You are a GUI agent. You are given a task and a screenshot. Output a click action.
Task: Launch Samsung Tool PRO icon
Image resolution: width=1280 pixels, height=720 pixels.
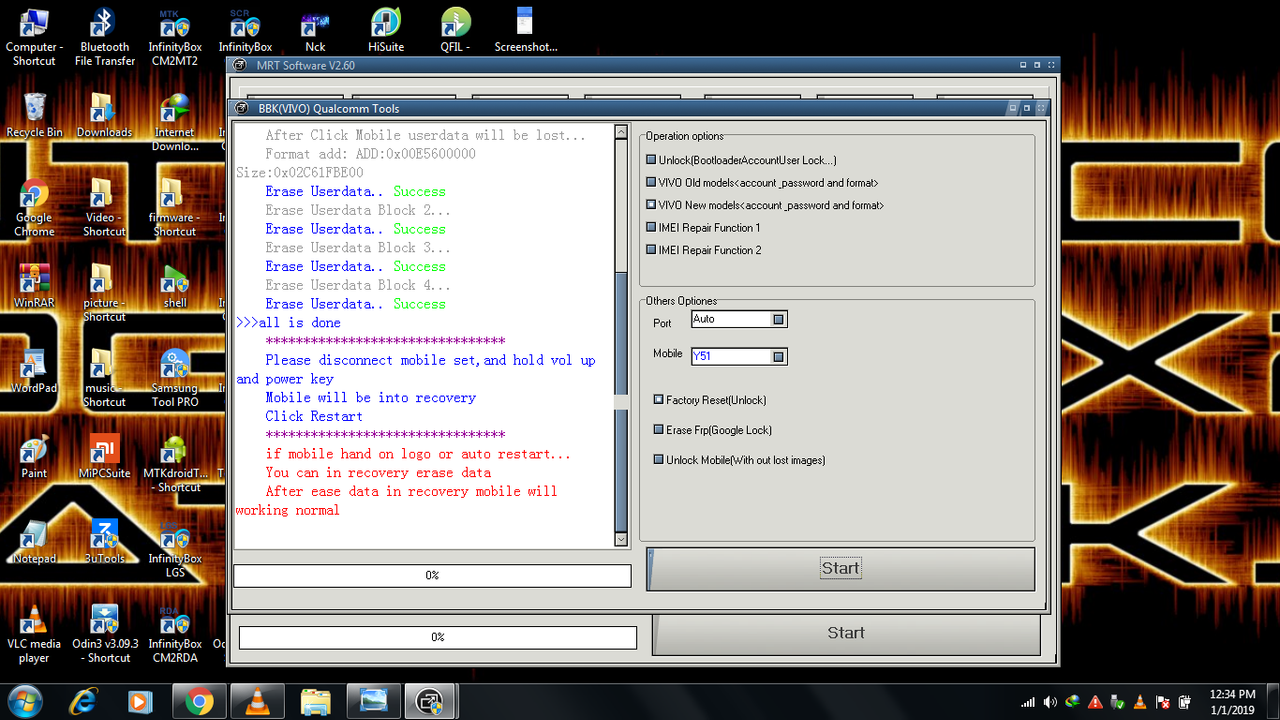(174, 378)
